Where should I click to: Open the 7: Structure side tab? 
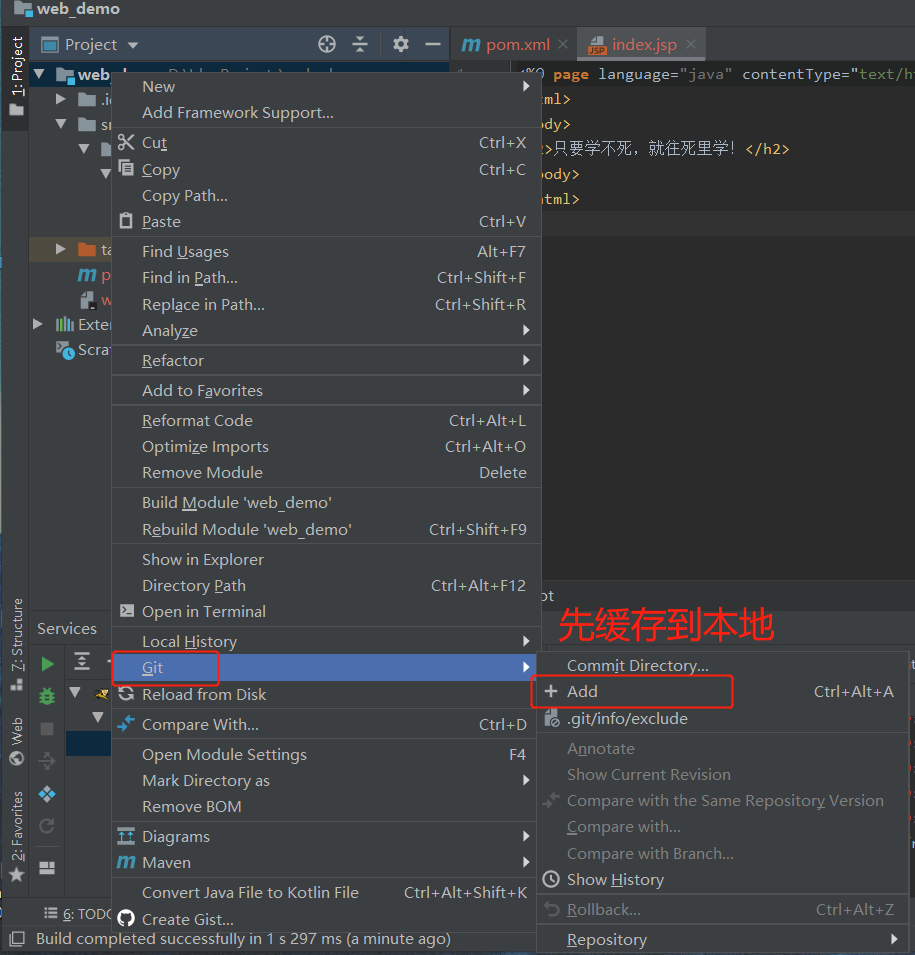(17, 644)
